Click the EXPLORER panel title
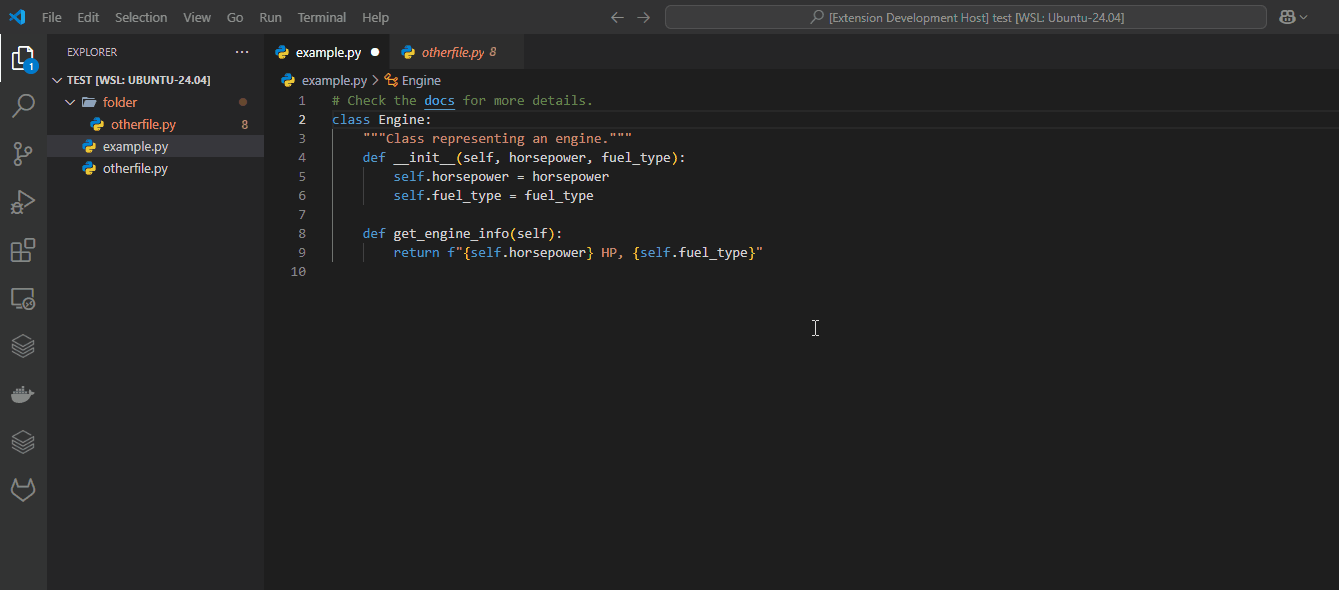This screenshot has width=1339, height=590. click(x=92, y=52)
